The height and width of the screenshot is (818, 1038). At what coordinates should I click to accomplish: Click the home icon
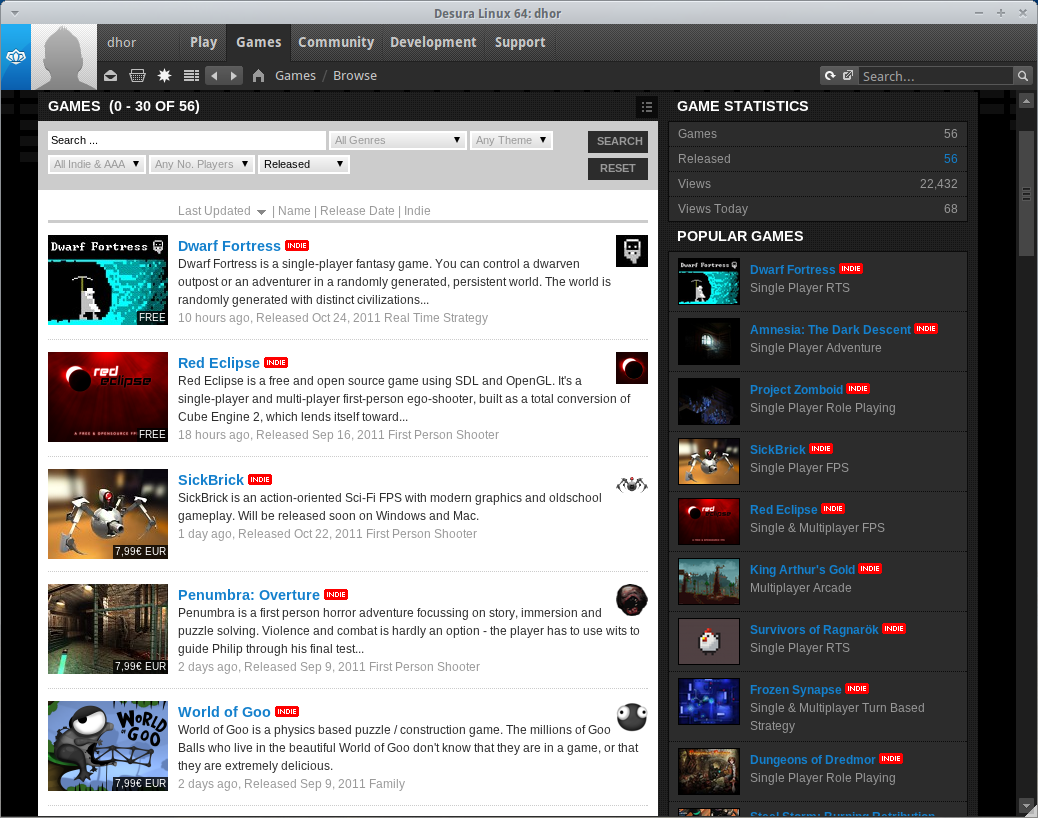[x=258, y=75]
